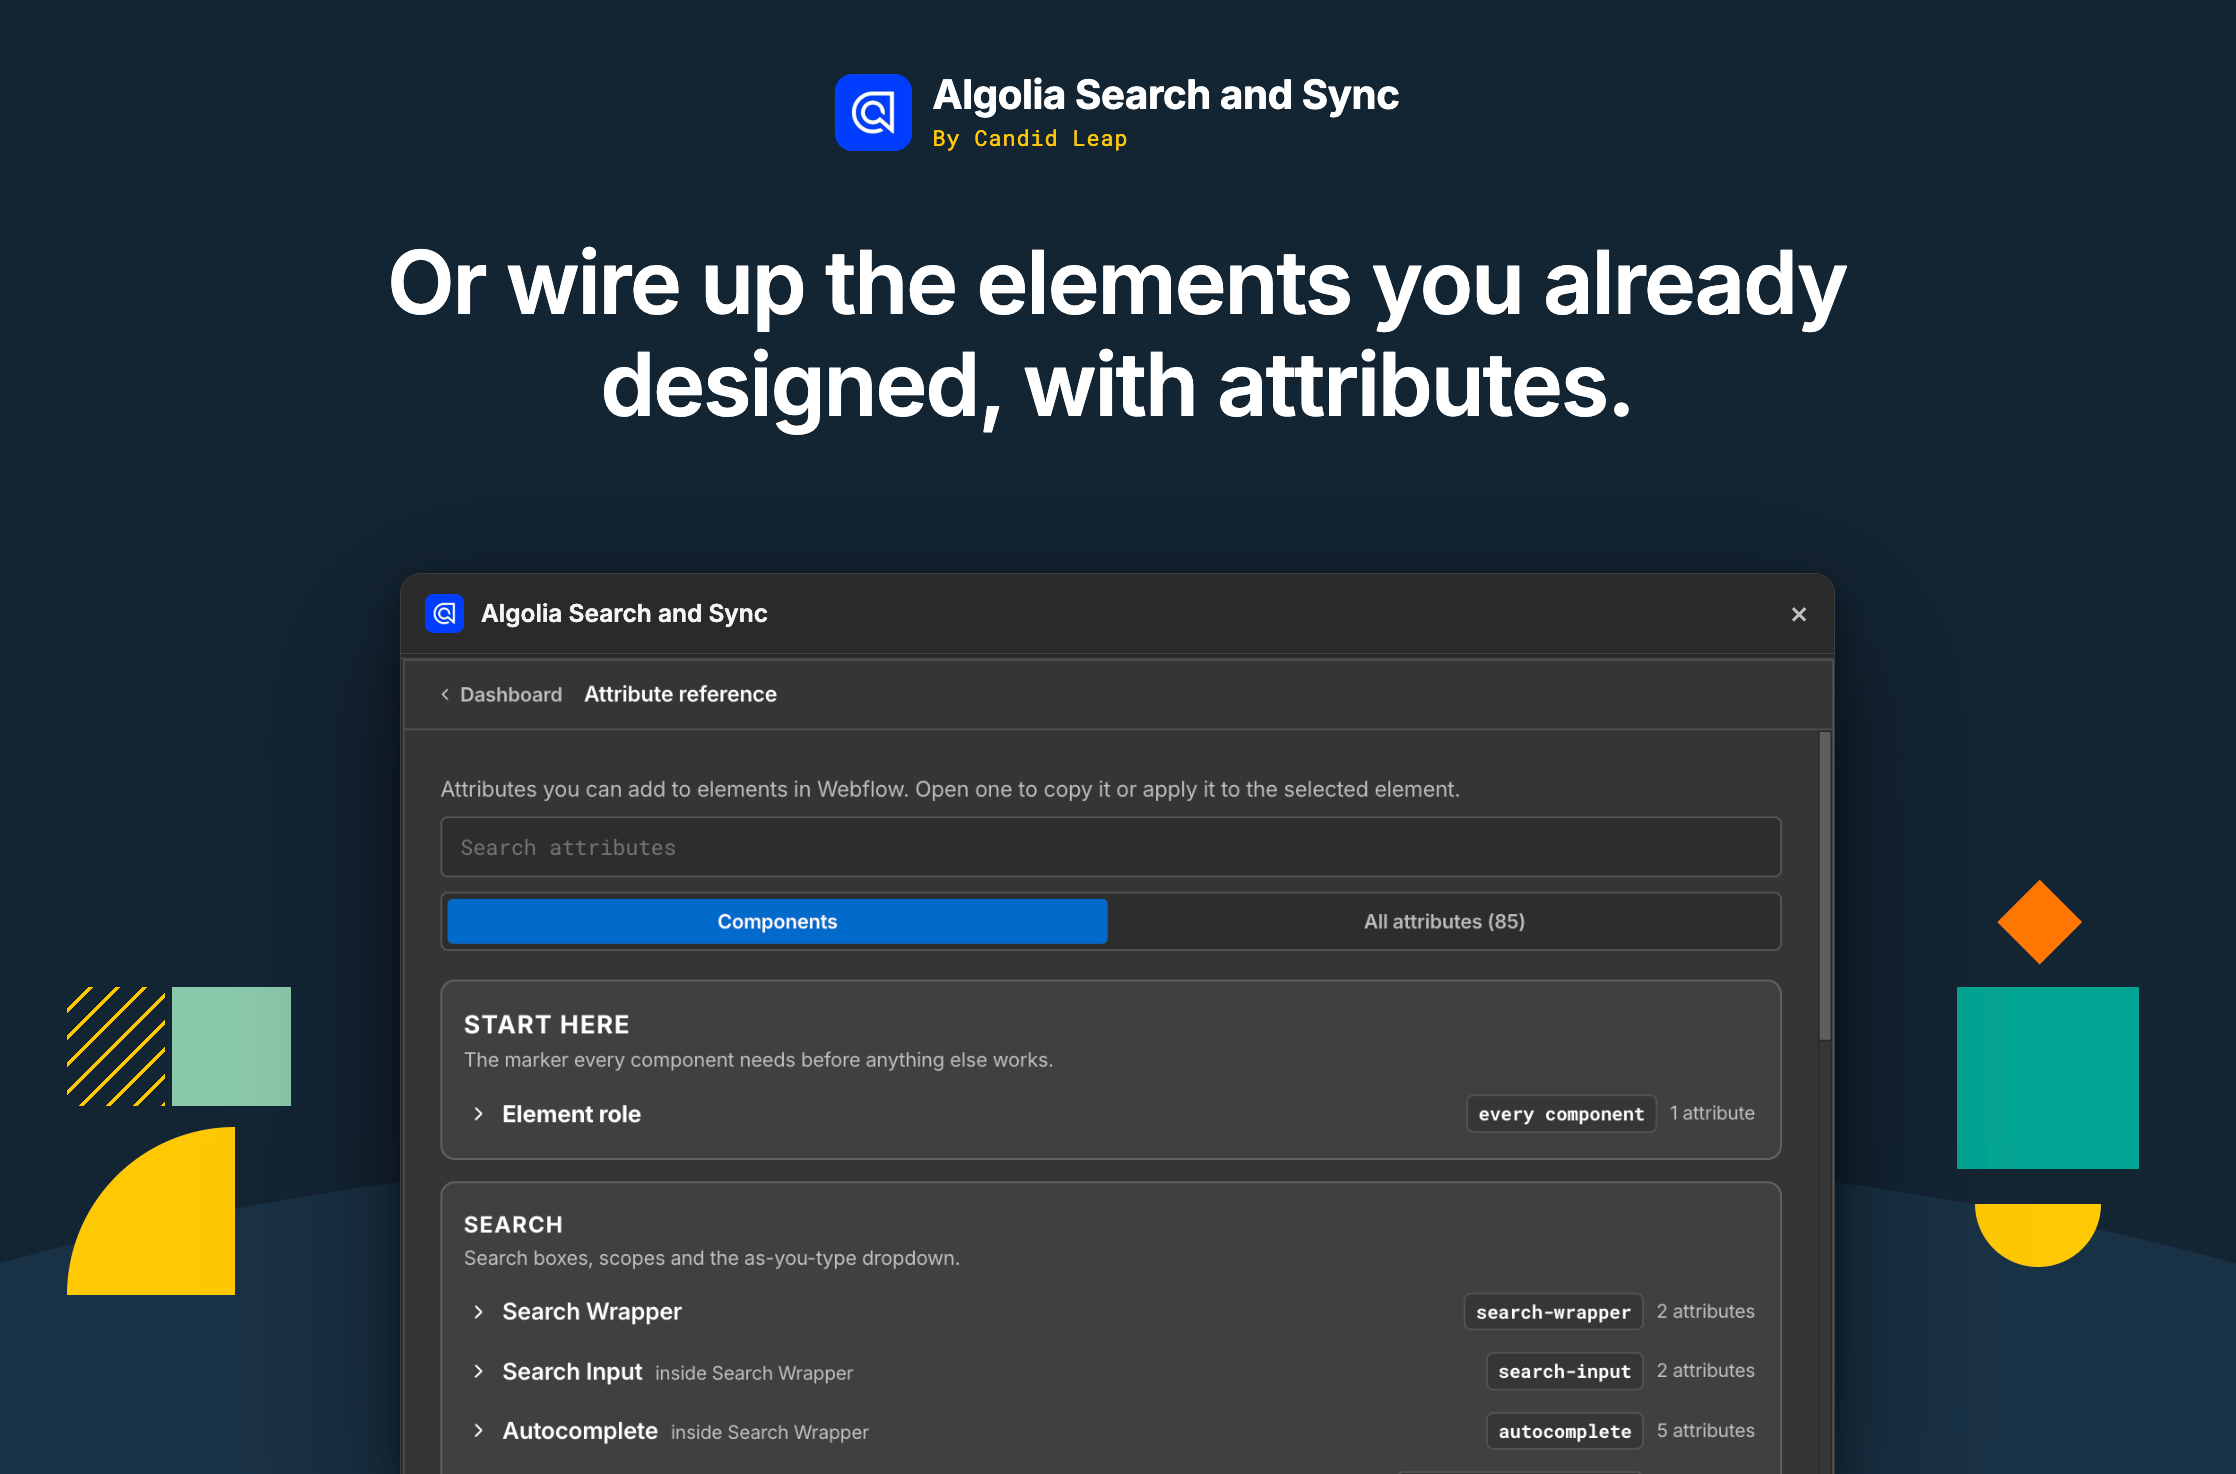Open the Dashboard breadcrumb link
2236x1474 pixels.
coord(511,694)
